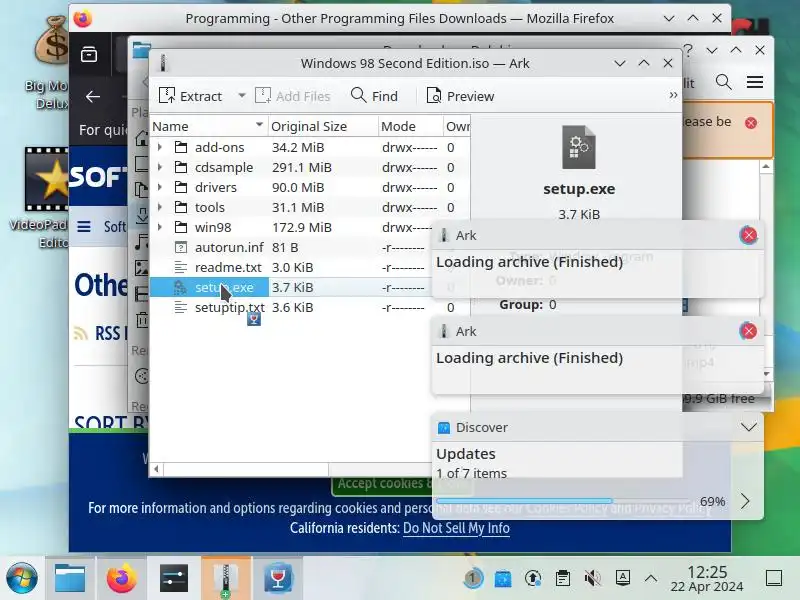Click the Discover updates progress bar
Image resolution: width=800 pixels, height=600 pixels.
[563, 501]
